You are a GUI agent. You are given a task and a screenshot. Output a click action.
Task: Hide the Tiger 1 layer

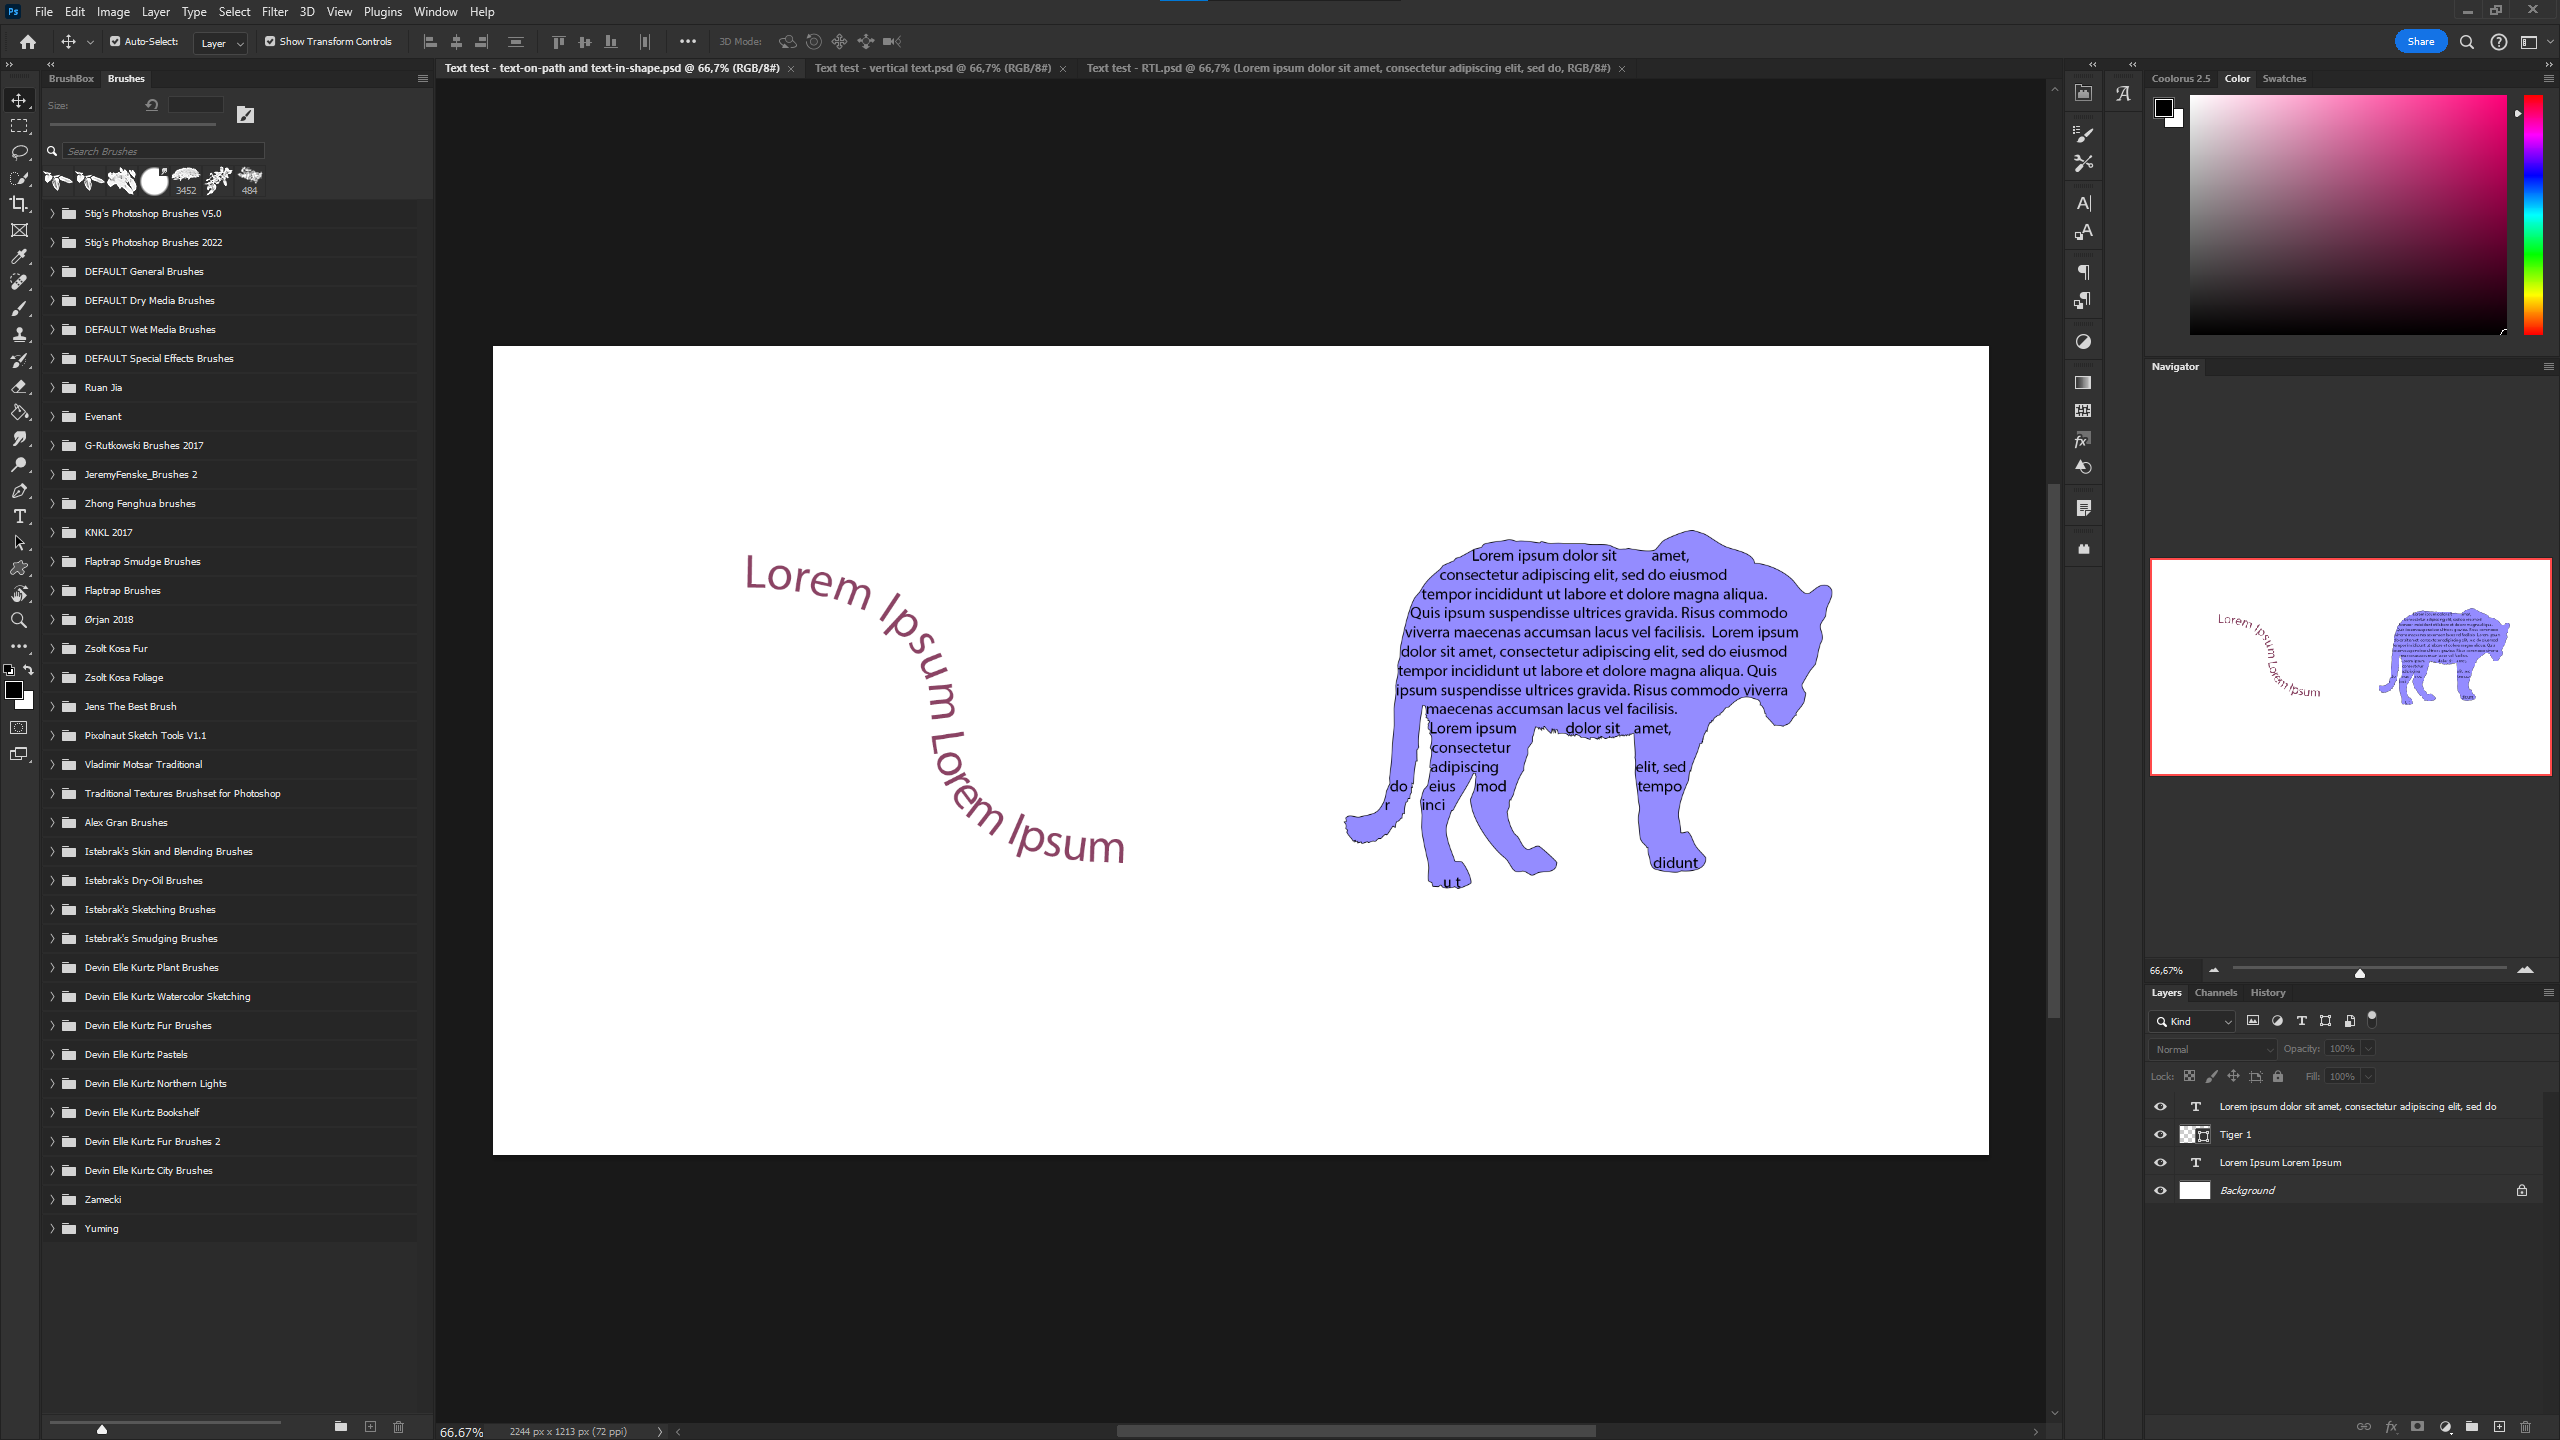point(2160,1135)
